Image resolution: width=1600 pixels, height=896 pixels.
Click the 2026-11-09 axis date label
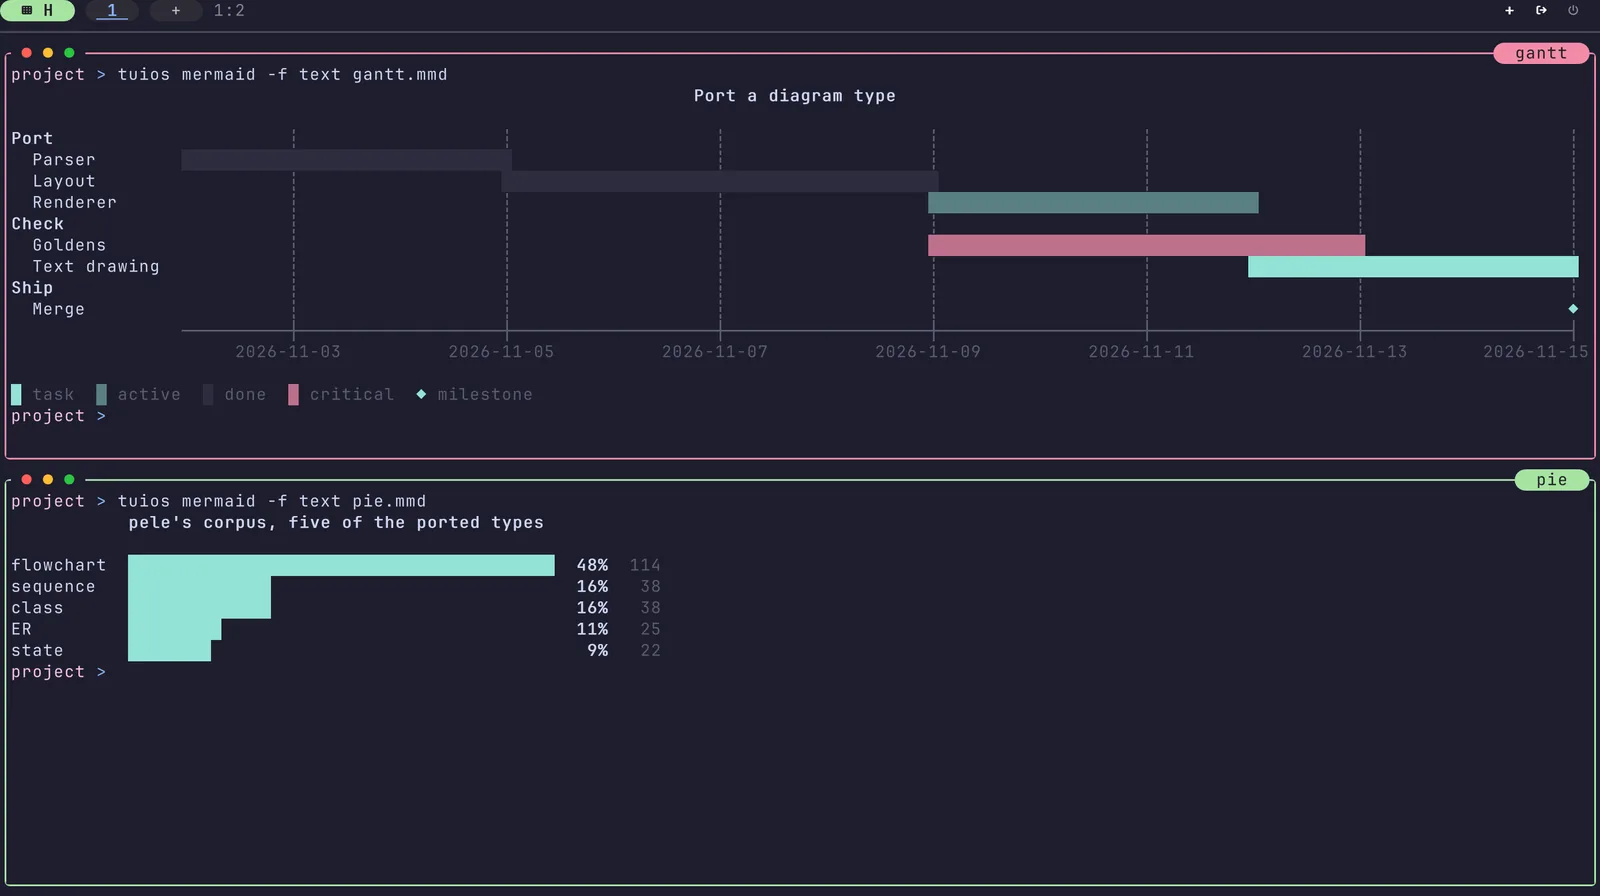pyautogui.click(x=928, y=352)
